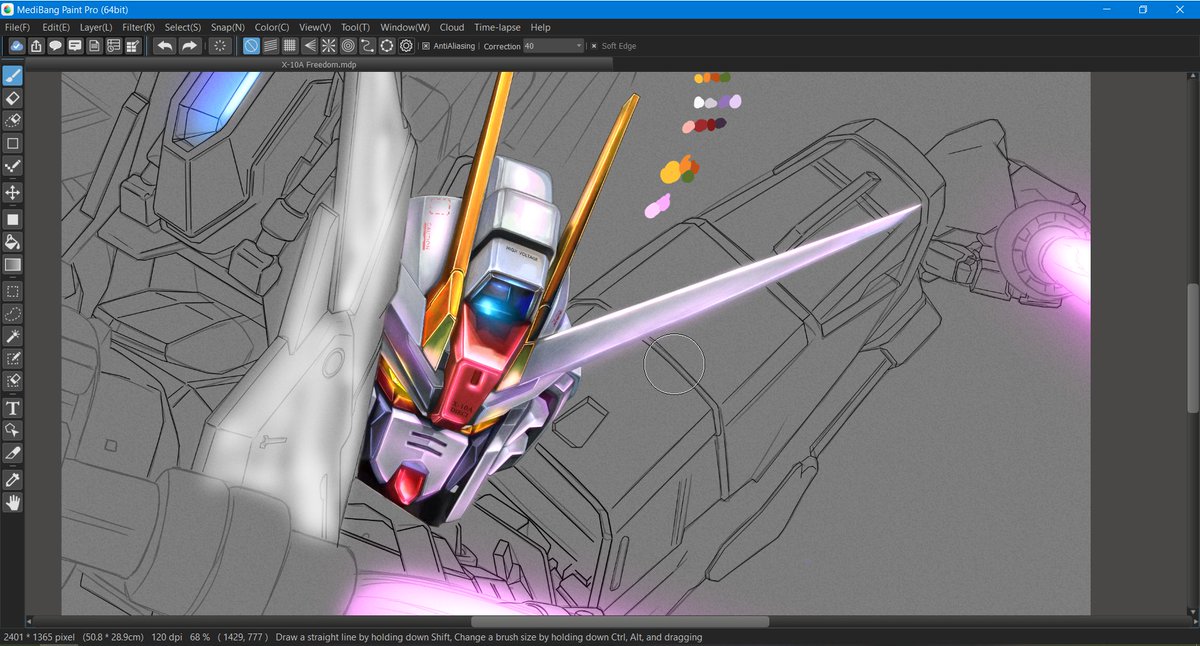1200x646 pixels.
Task: Open the Snap menu
Action: coord(227,27)
